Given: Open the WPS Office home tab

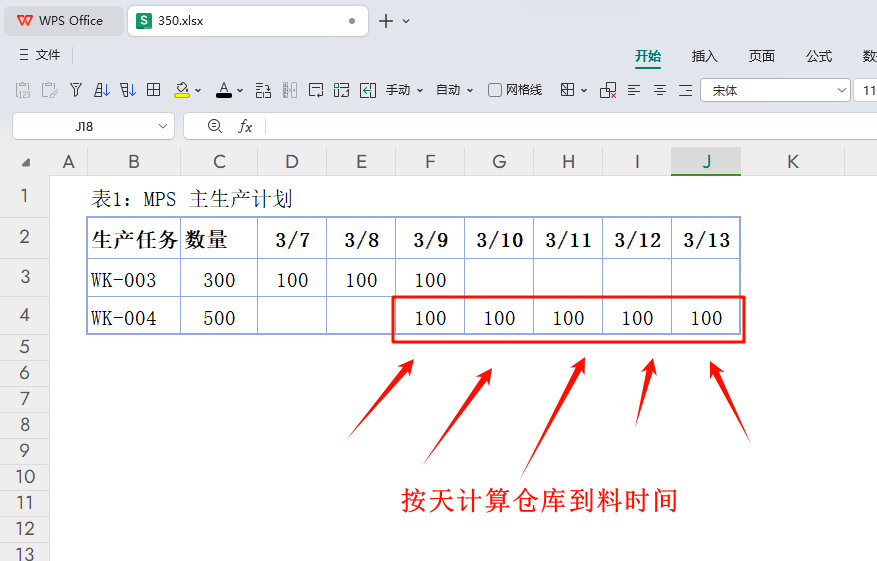Looking at the screenshot, I should [x=64, y=21].
